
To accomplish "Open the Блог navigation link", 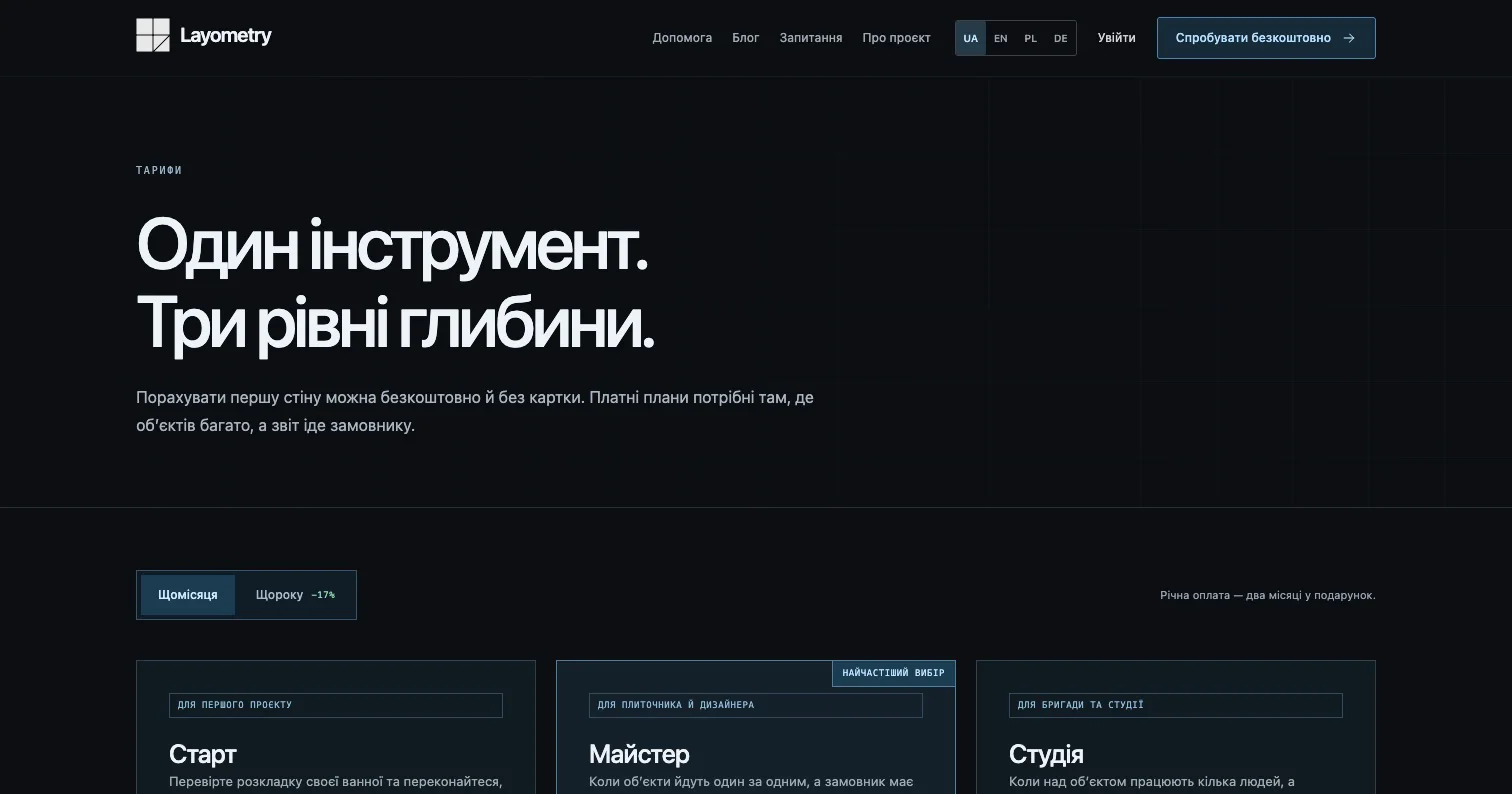I will coord(746,38).
